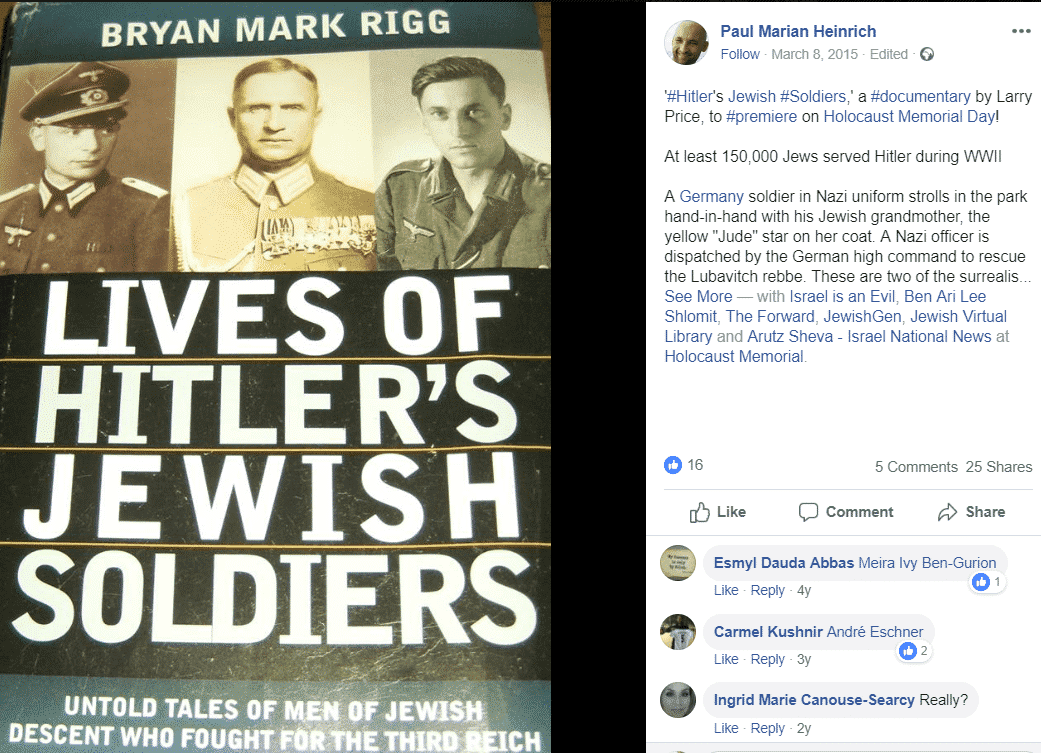
Task: Click the book cover photo
Action: coord(276,376)
